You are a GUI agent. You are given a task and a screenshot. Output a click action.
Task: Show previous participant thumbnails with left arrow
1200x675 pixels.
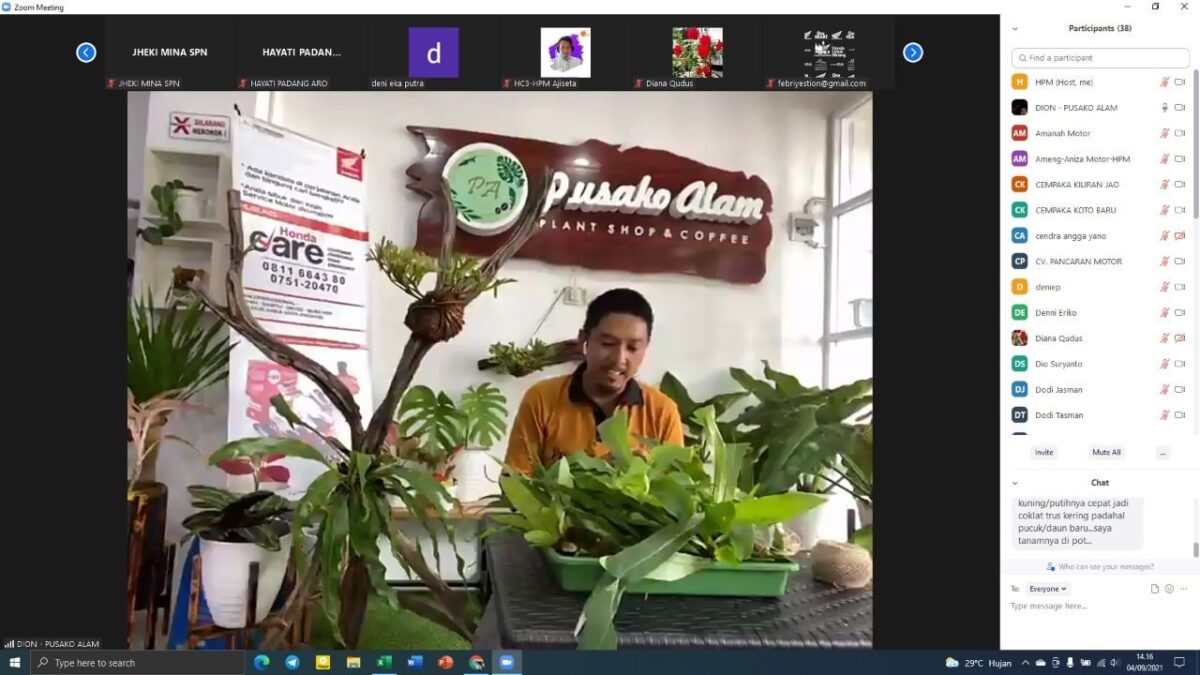[86, 53]
